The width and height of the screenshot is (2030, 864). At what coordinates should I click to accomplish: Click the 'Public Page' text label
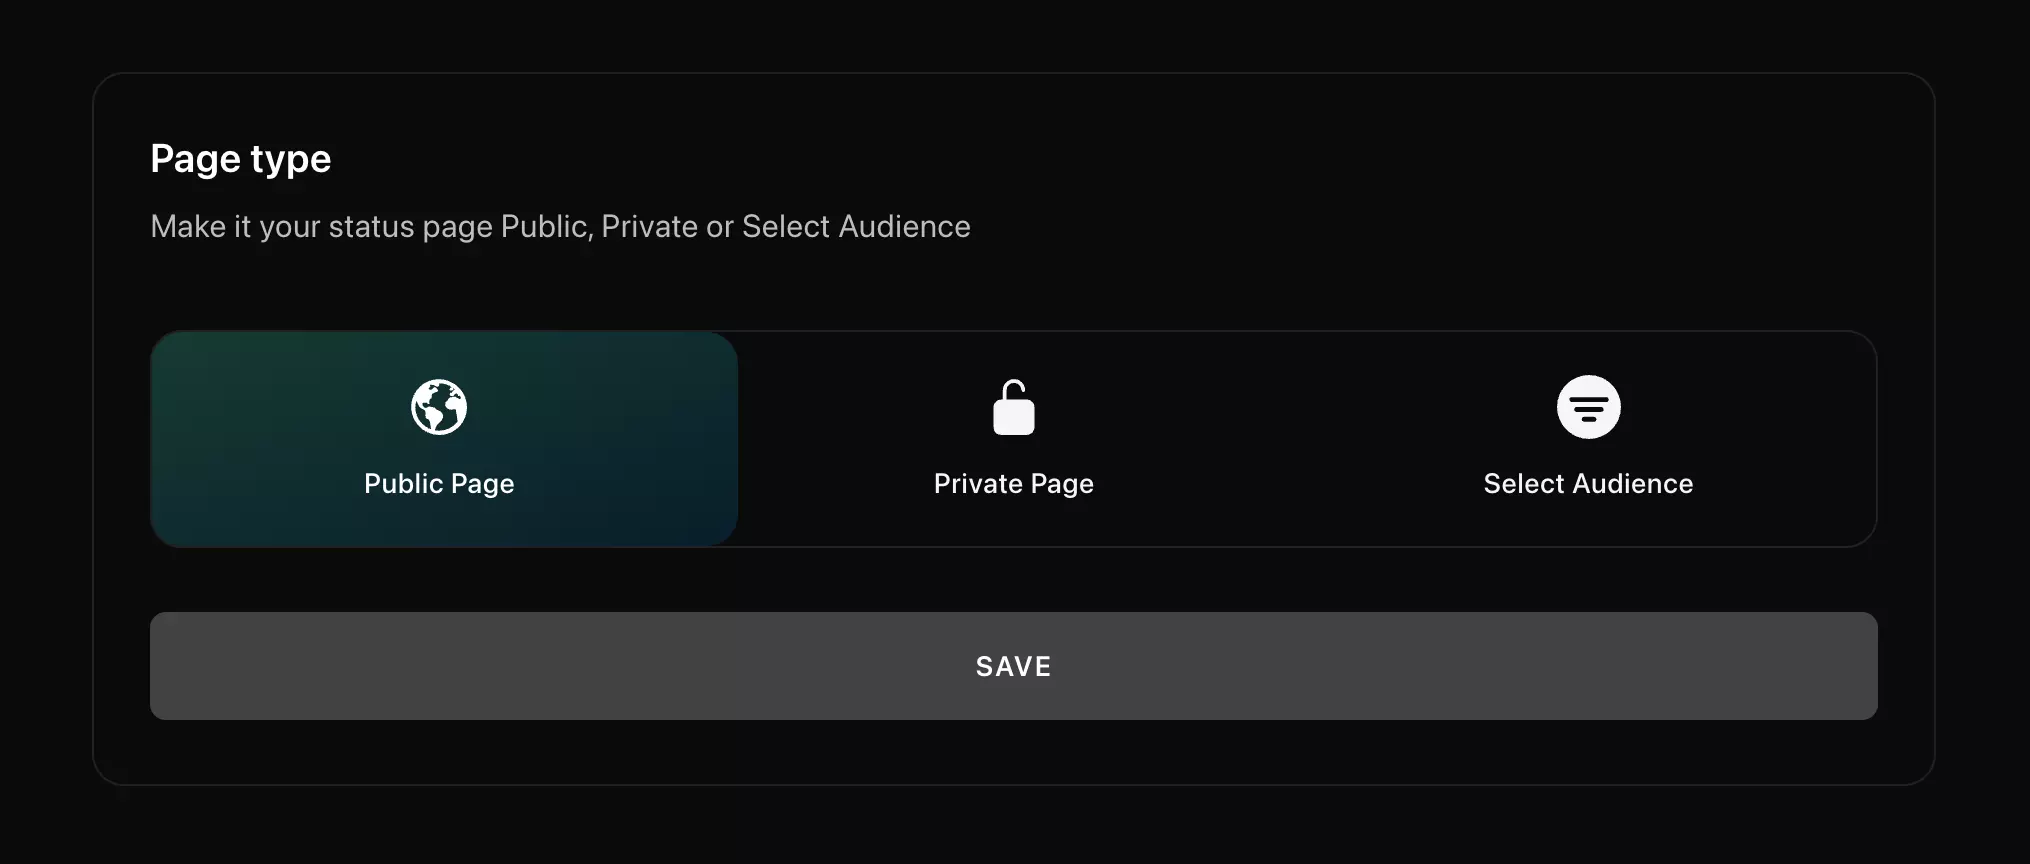coord(439,484)
